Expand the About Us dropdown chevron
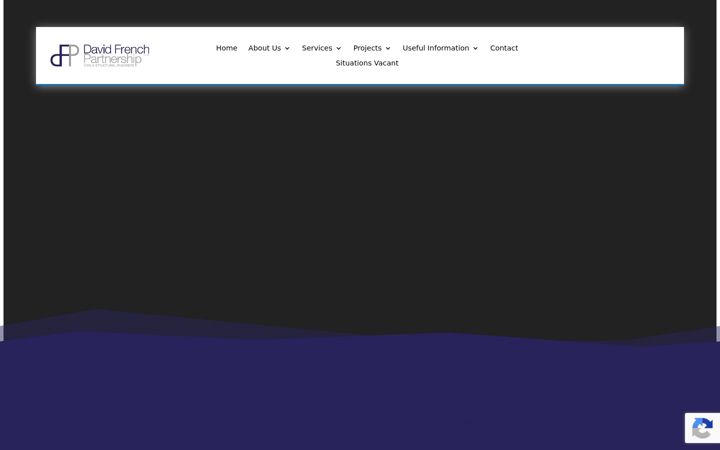Image resolution: width=720 pixels, height=450 pixels. pos(287,48)
